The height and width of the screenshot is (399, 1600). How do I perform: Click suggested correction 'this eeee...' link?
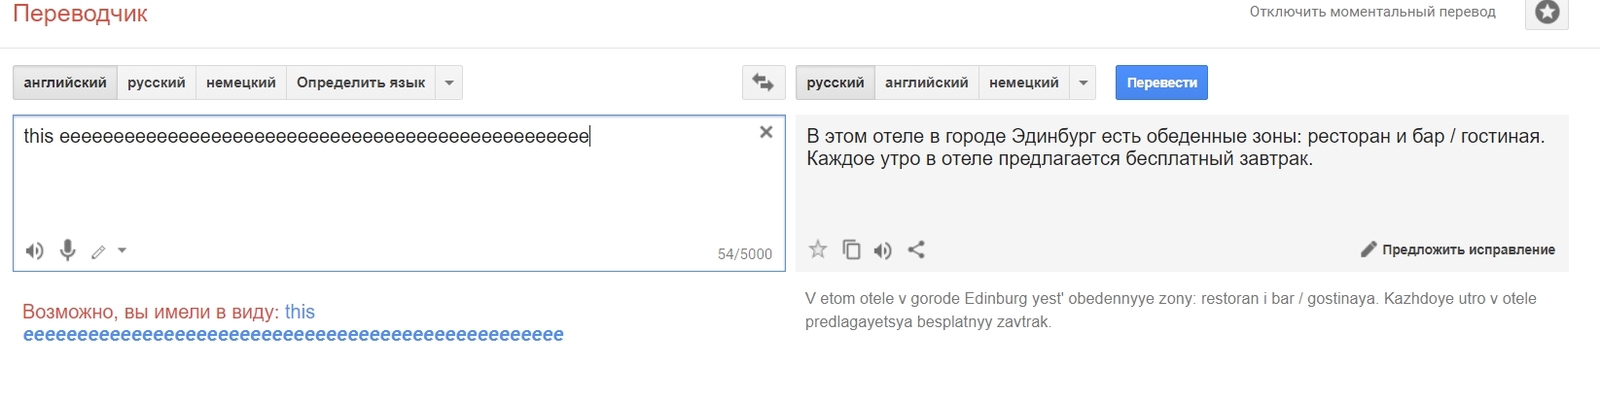(293, 323)
